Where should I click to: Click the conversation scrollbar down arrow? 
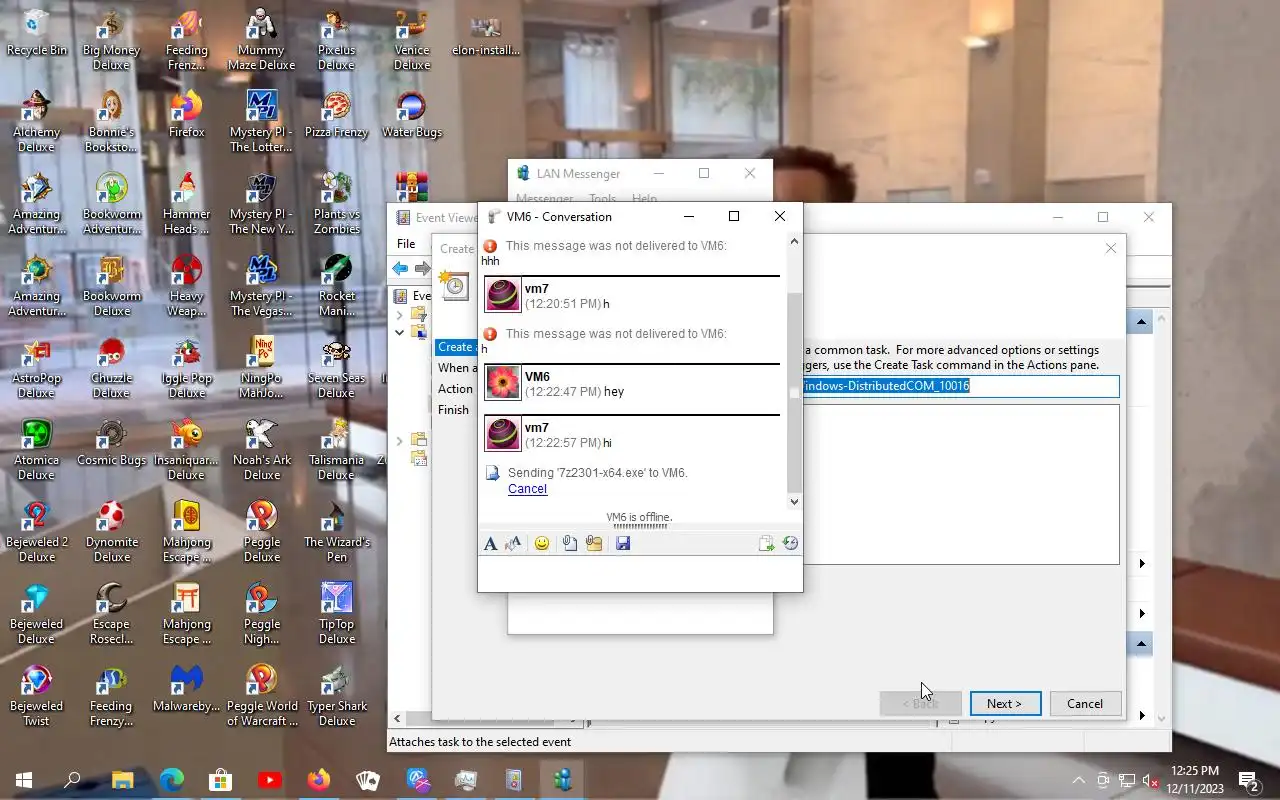[795, 502]
